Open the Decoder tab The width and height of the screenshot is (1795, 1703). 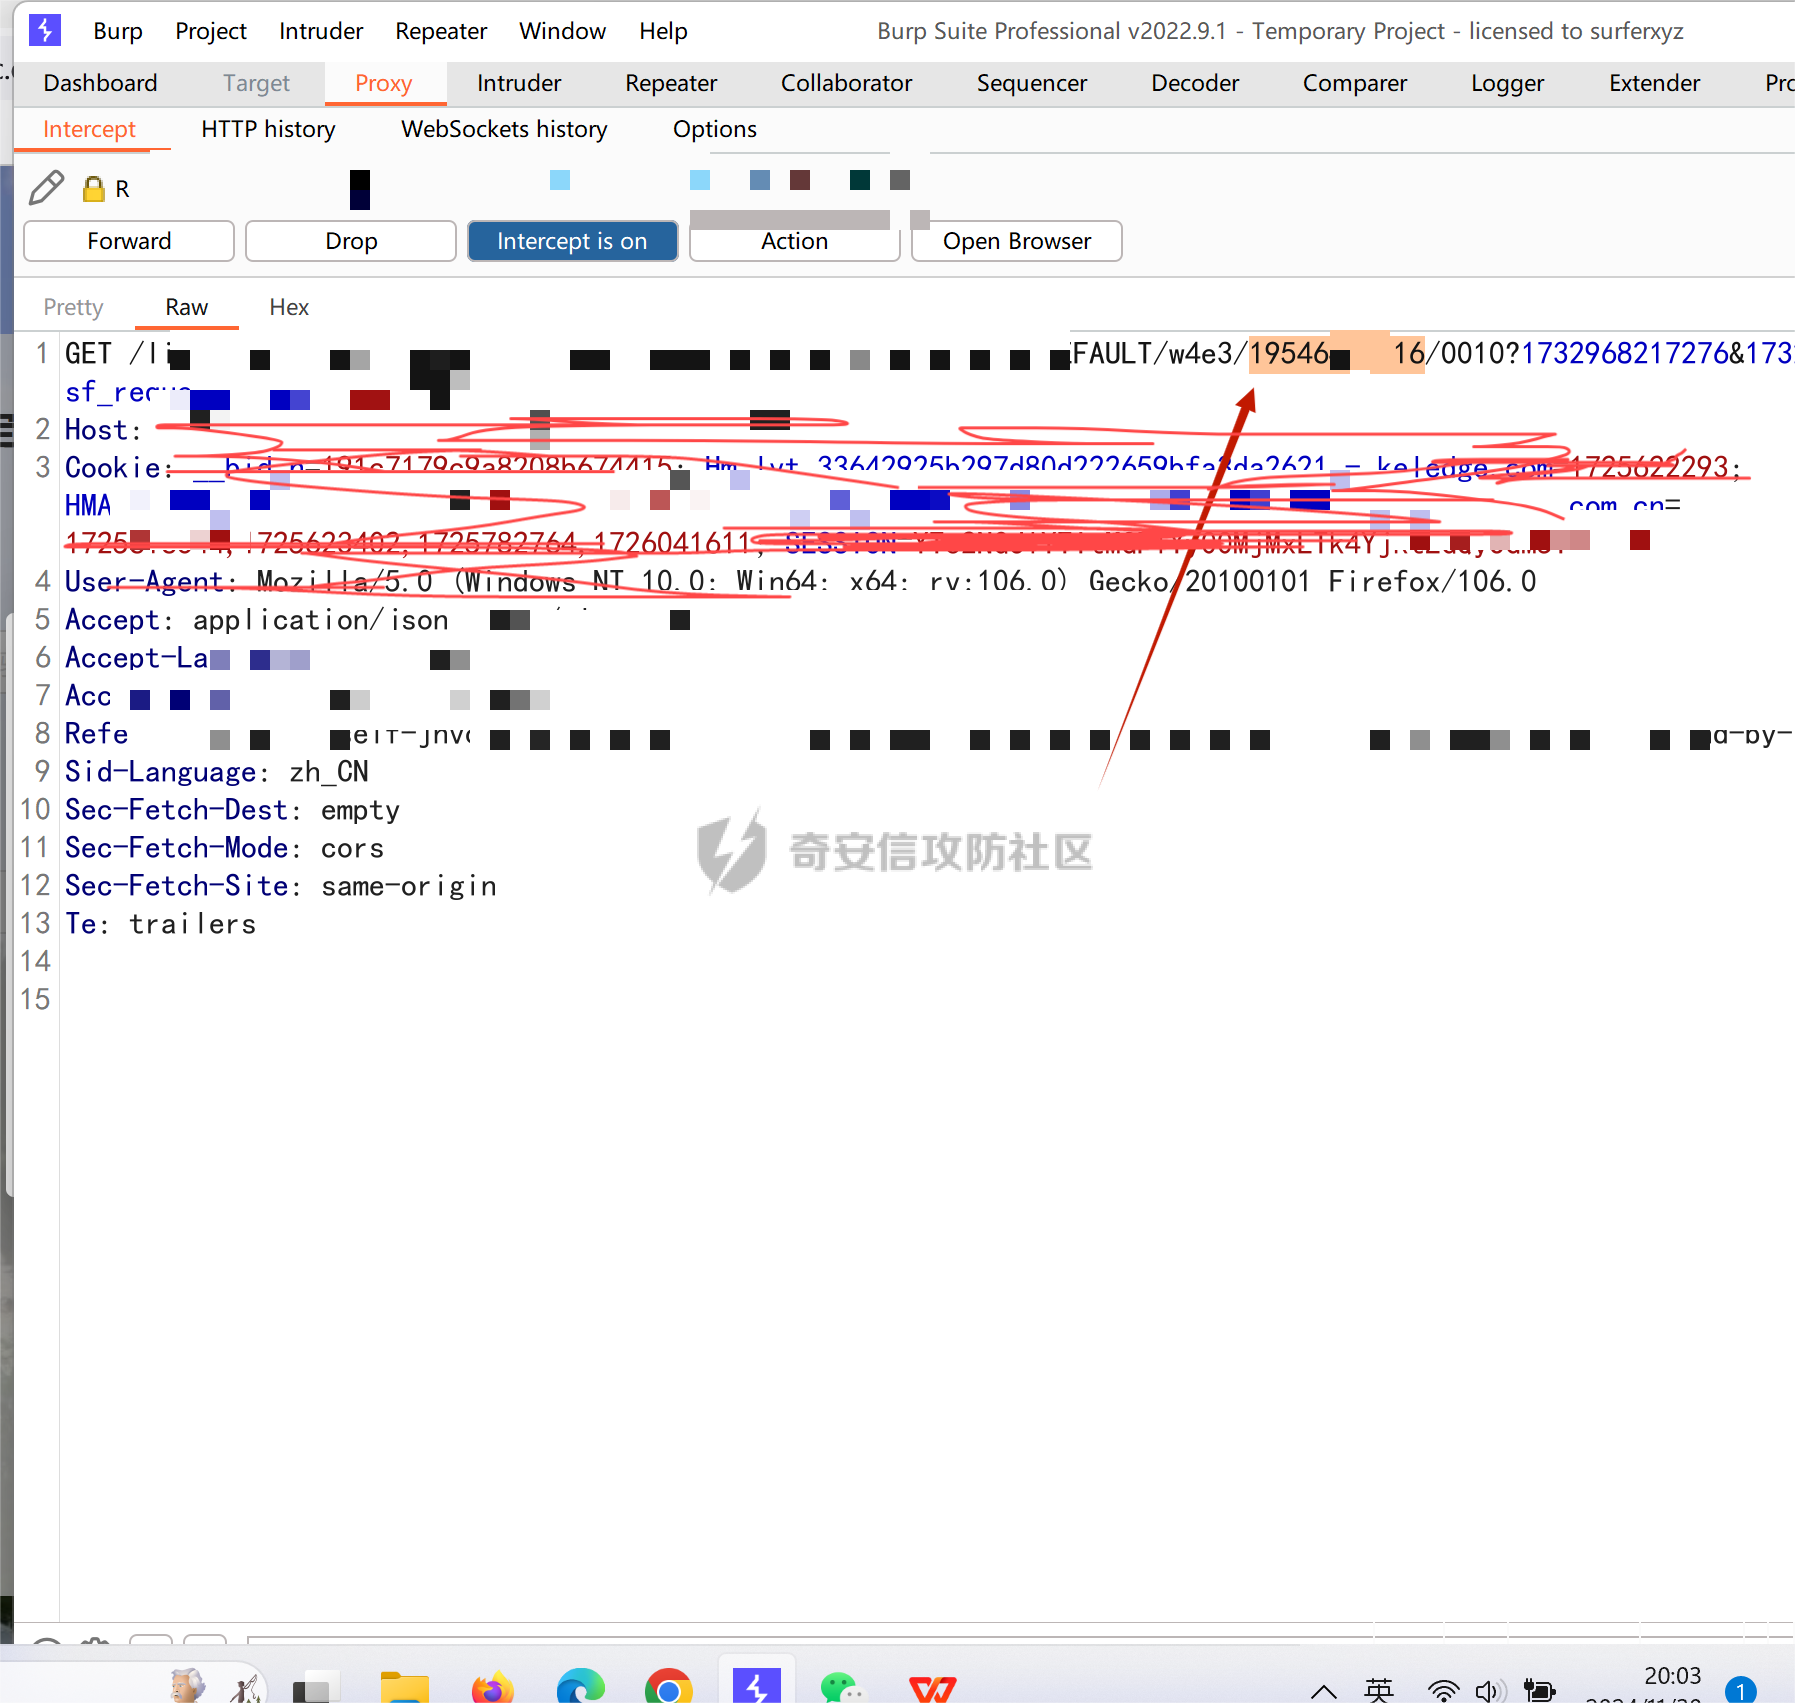coord(1195,83)
